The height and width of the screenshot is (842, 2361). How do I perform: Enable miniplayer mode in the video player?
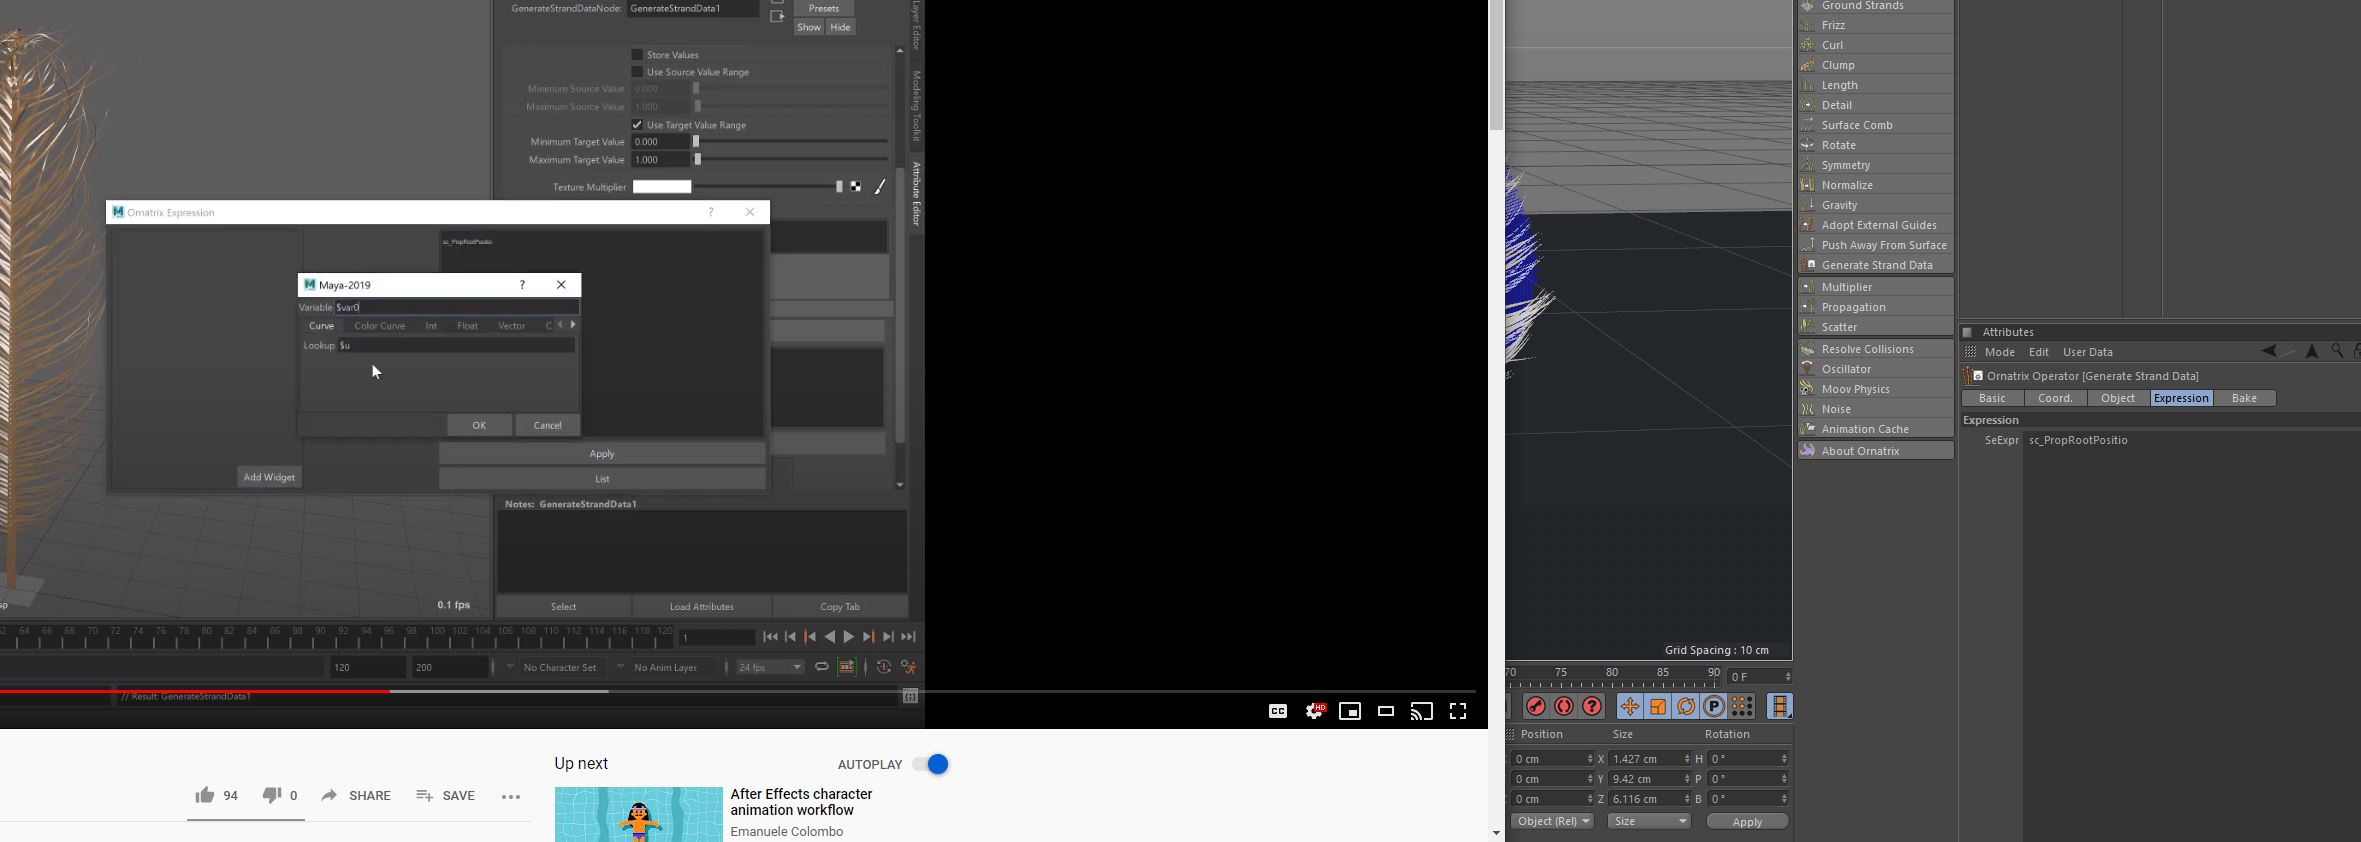tap(1350, 711)
